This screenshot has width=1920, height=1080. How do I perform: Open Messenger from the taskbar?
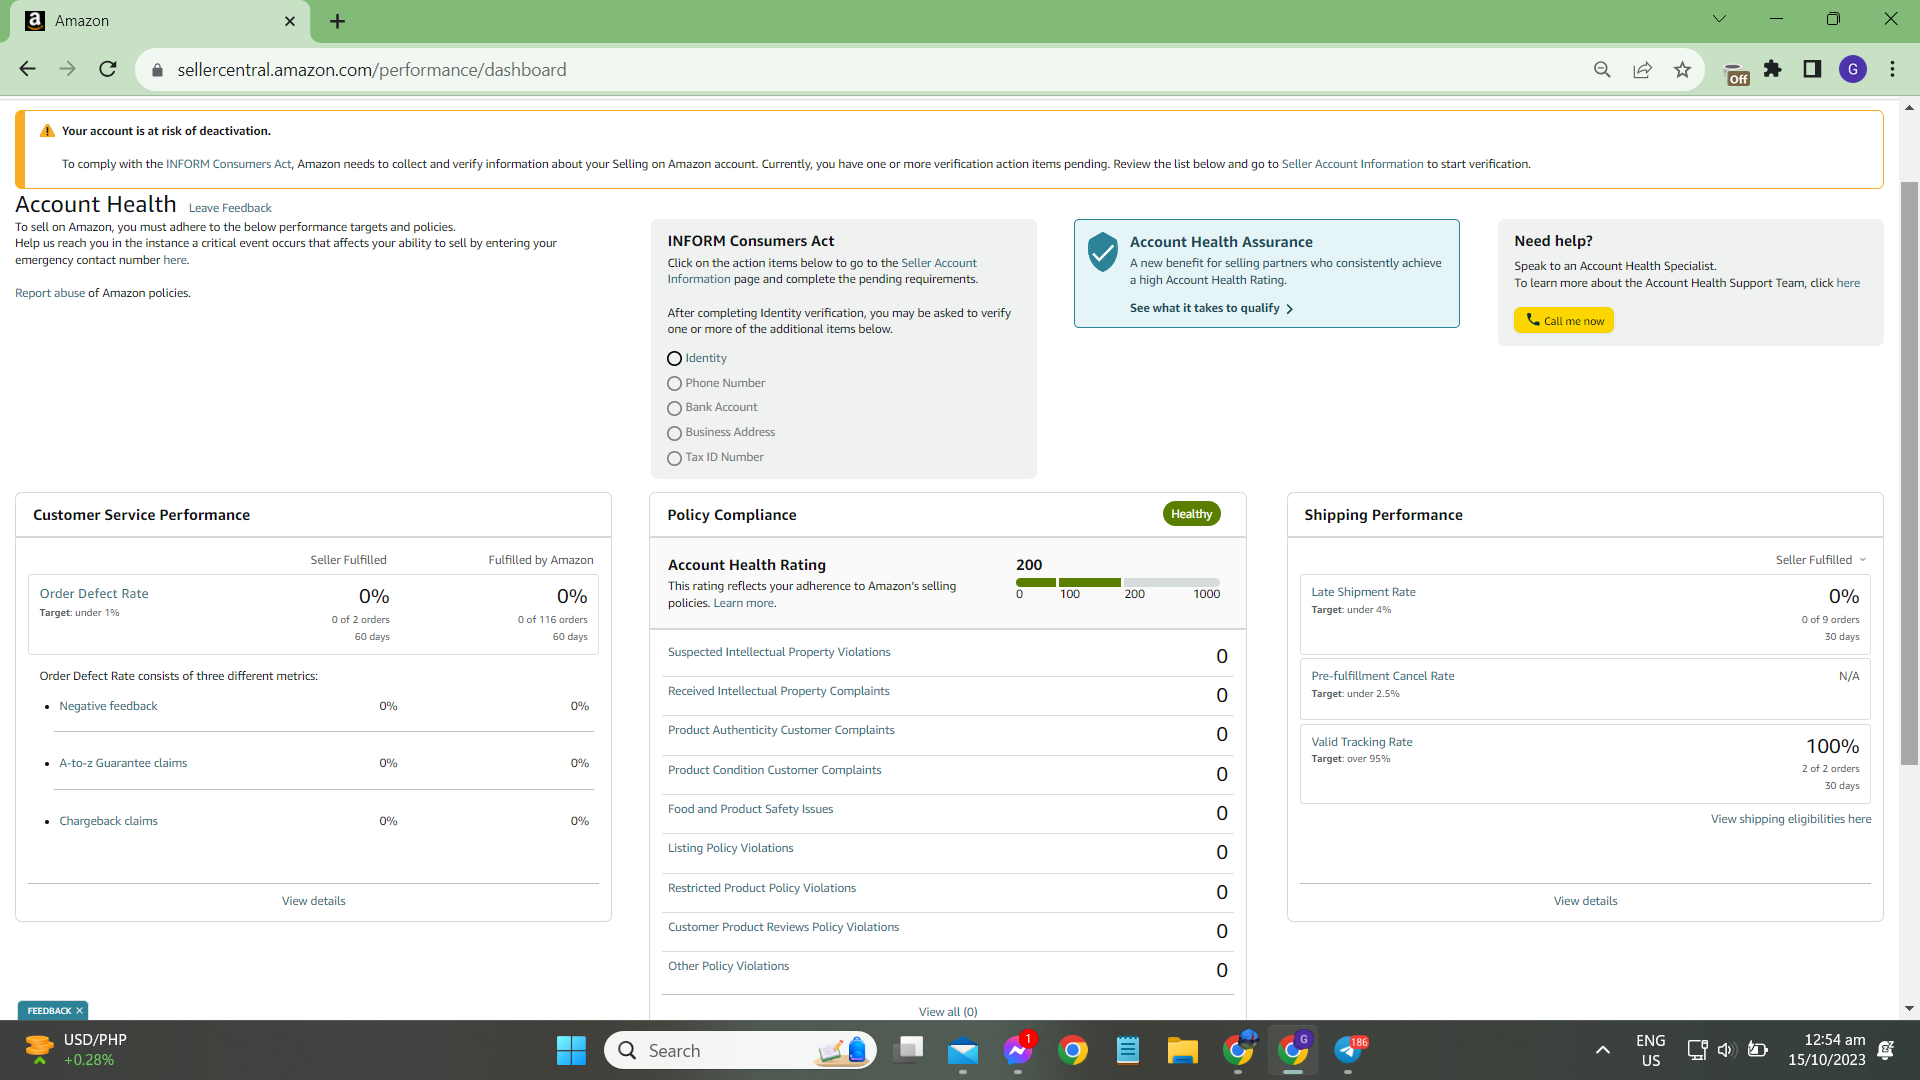(1018, 1050)
